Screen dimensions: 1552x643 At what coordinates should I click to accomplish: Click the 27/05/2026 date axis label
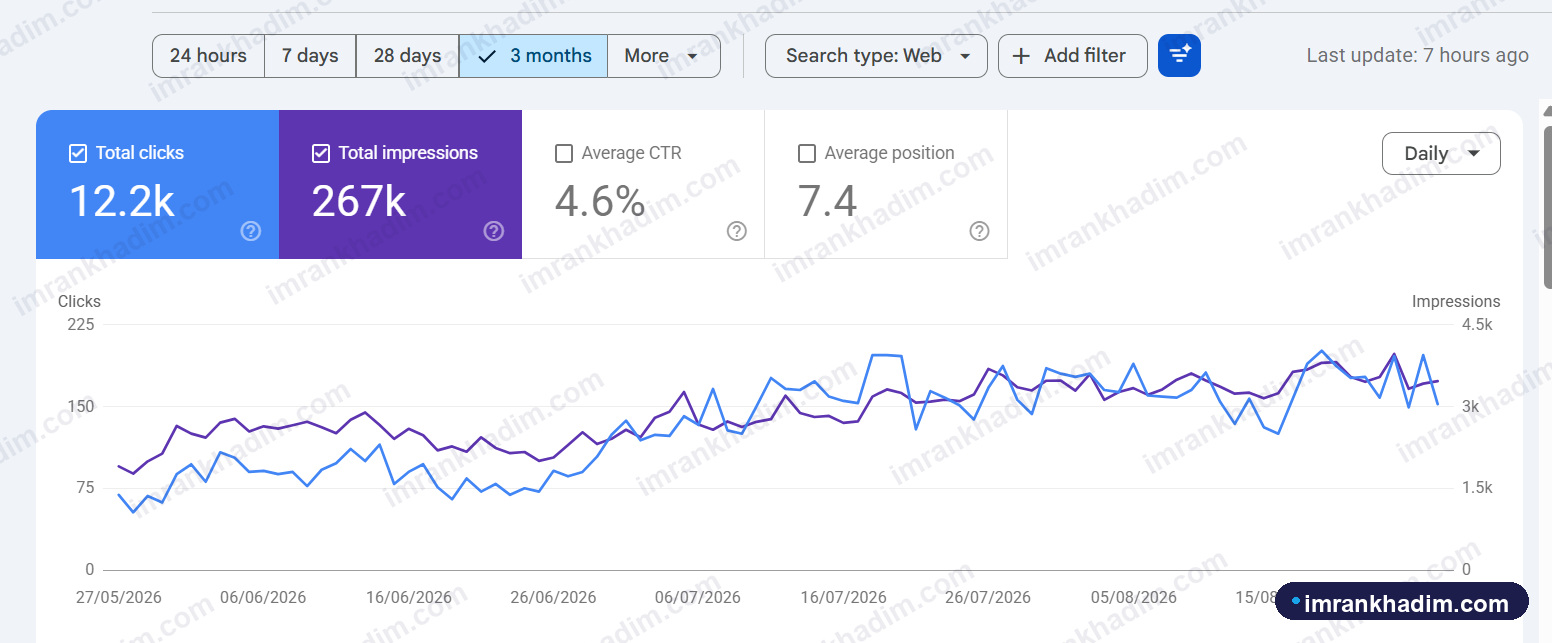pos(119,597)
